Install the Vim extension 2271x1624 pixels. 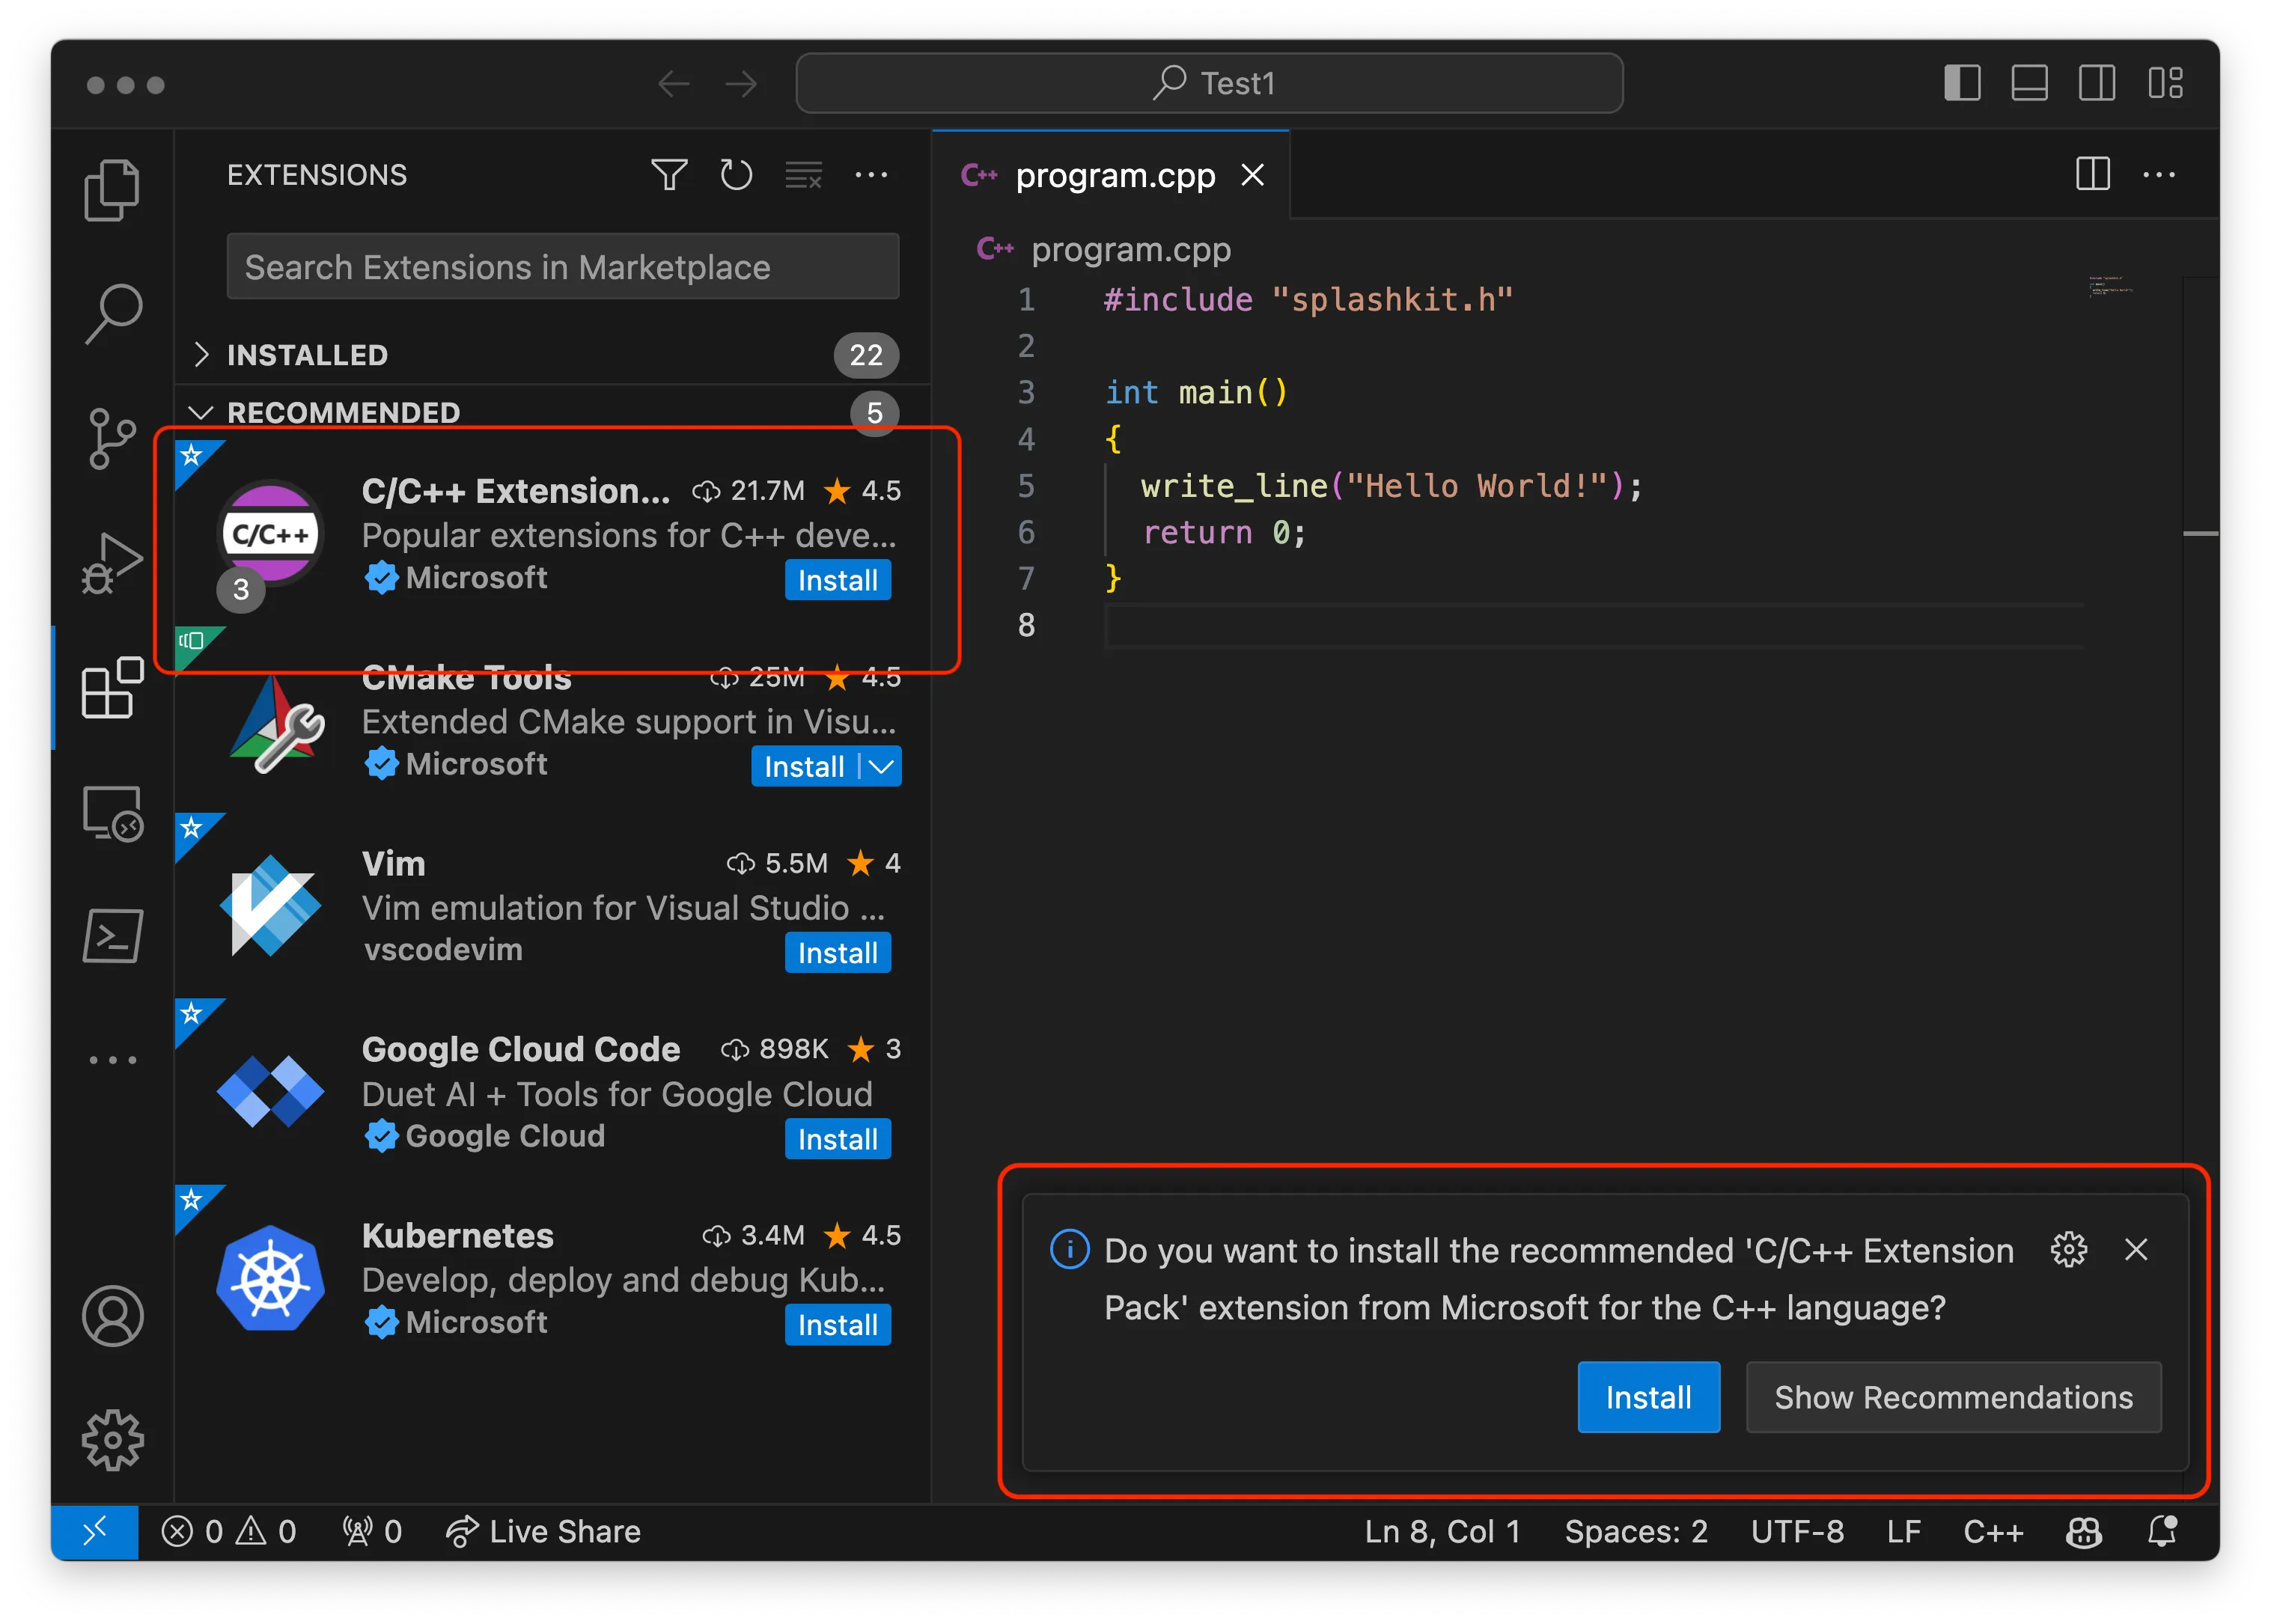click(837, 953)
